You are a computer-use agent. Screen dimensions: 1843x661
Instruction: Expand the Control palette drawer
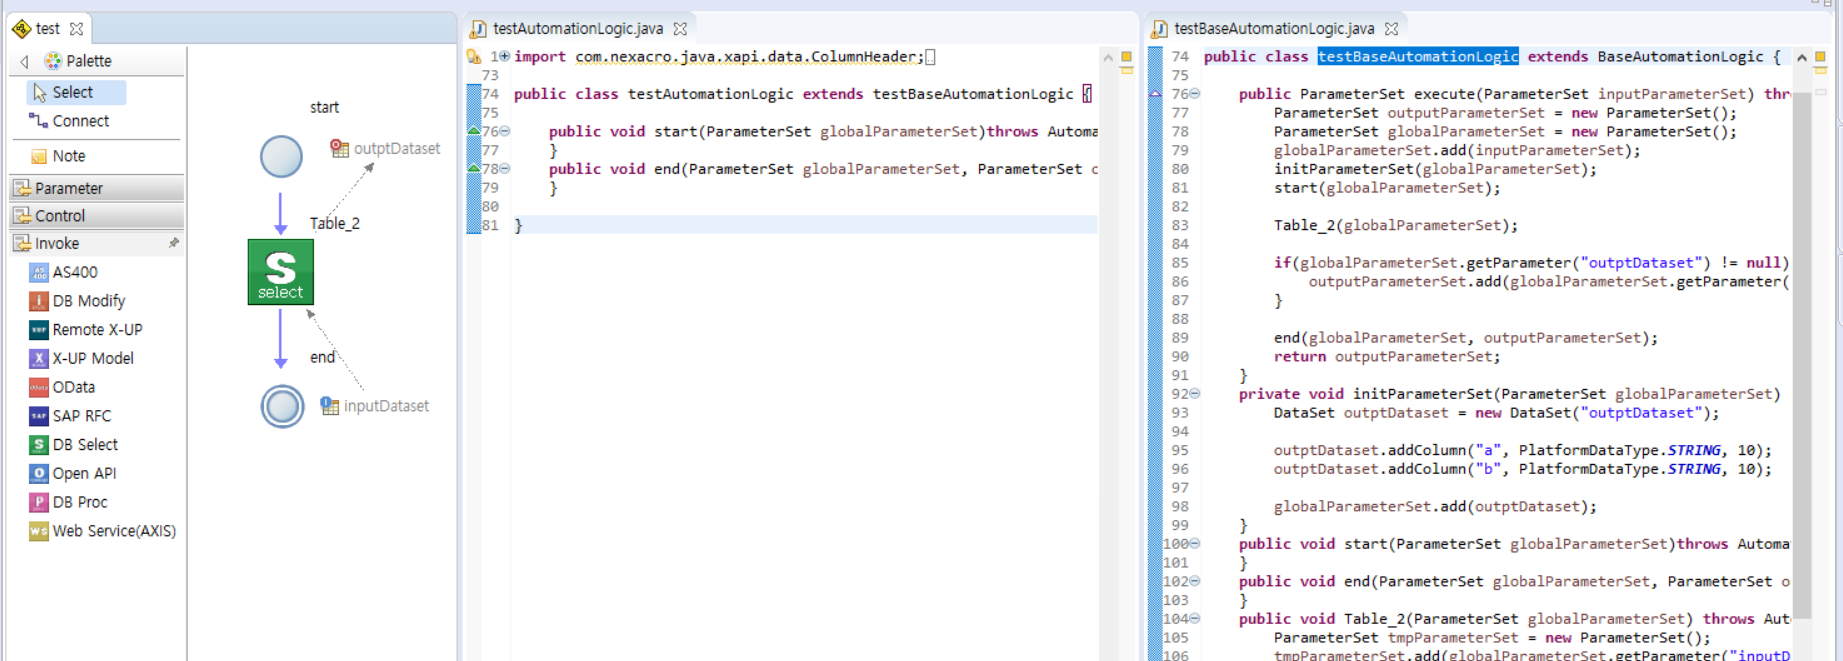60,216
